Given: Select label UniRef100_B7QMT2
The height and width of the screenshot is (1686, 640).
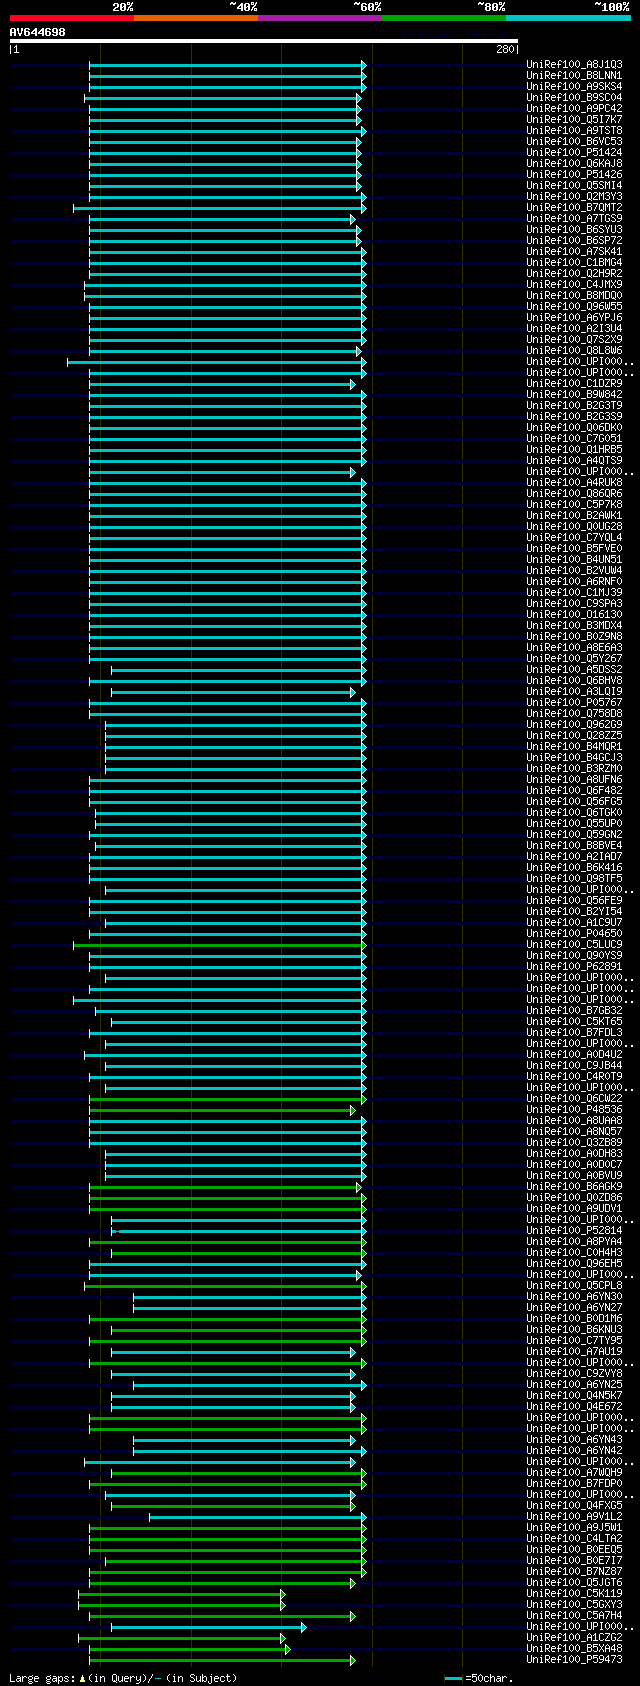Looking at the screenshot, I should point(574,208).
